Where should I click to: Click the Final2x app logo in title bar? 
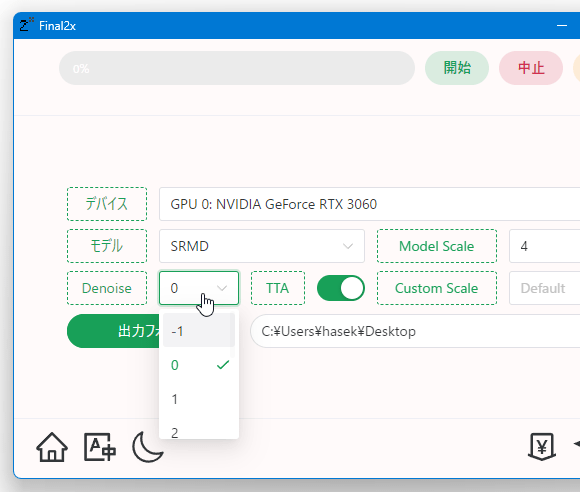(x=26, y=25)
